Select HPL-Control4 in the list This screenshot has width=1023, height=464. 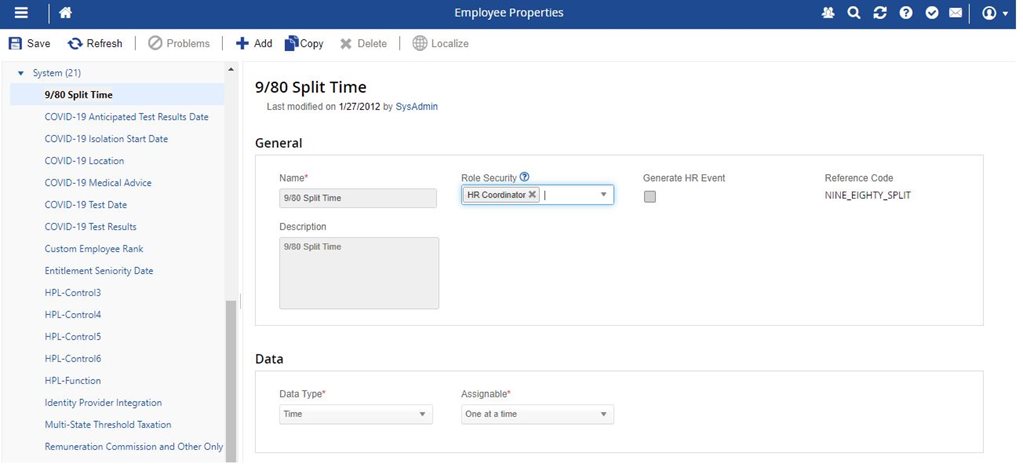click(72, 315)
